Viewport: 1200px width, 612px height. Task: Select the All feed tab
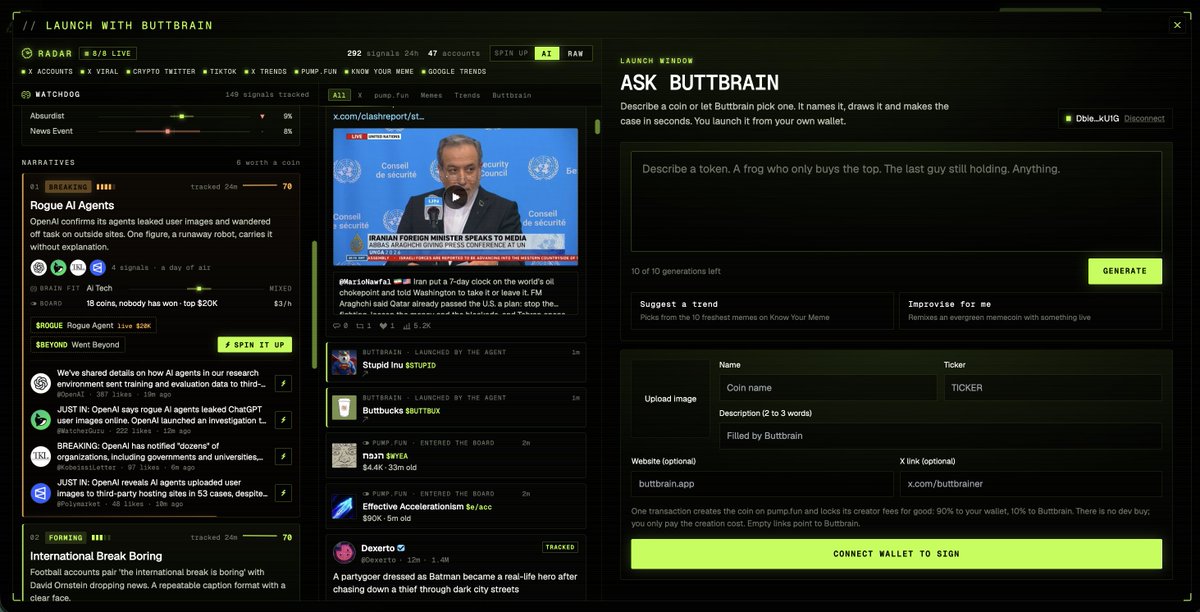click(x=340, y=95)
